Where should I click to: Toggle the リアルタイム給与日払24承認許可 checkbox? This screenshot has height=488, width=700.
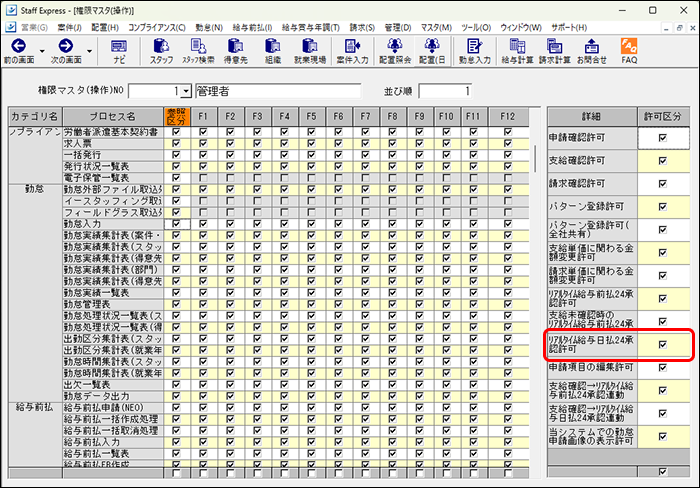click(662, 345)
